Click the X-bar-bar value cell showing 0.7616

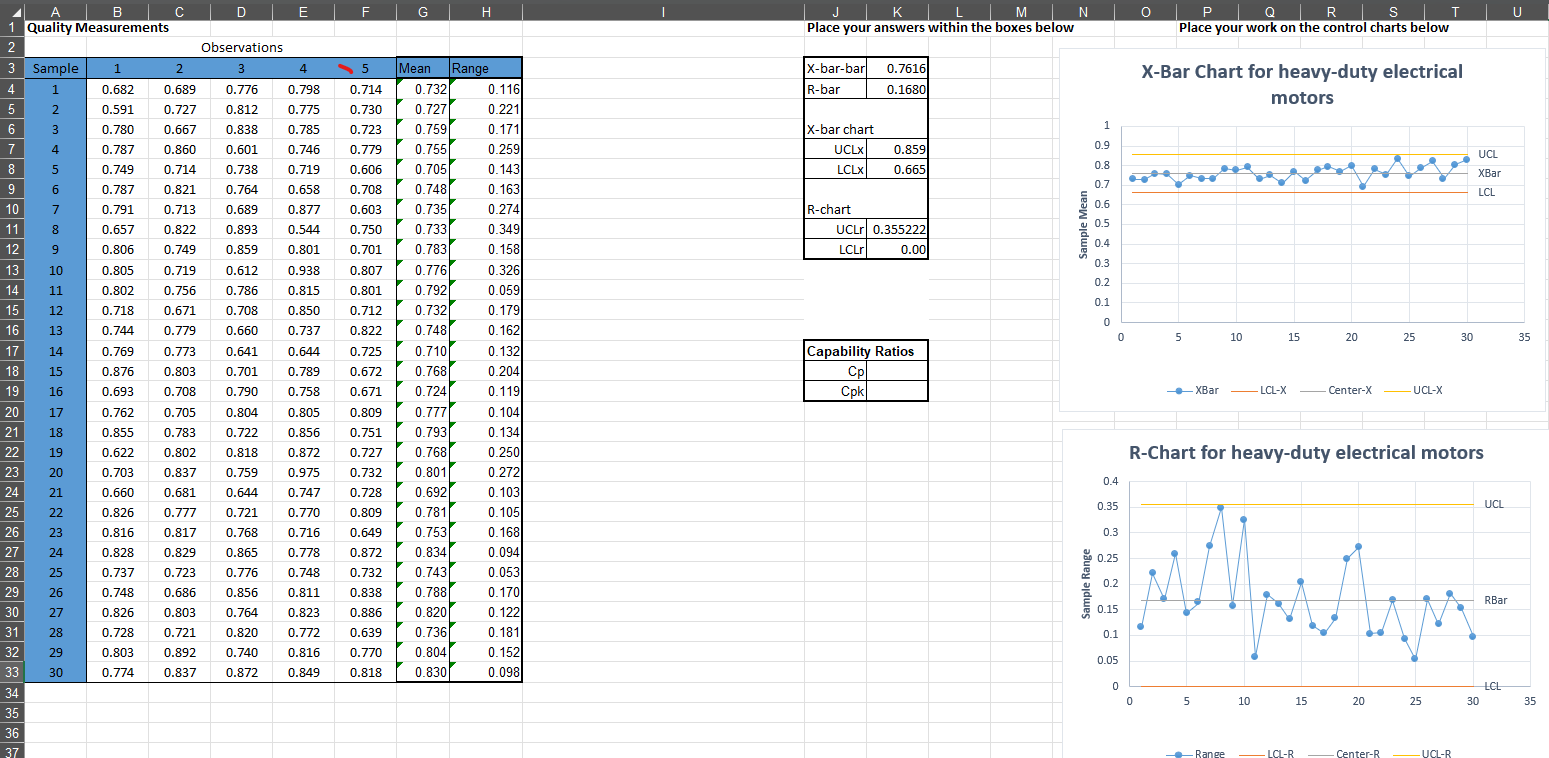click(x=897, y=68)
